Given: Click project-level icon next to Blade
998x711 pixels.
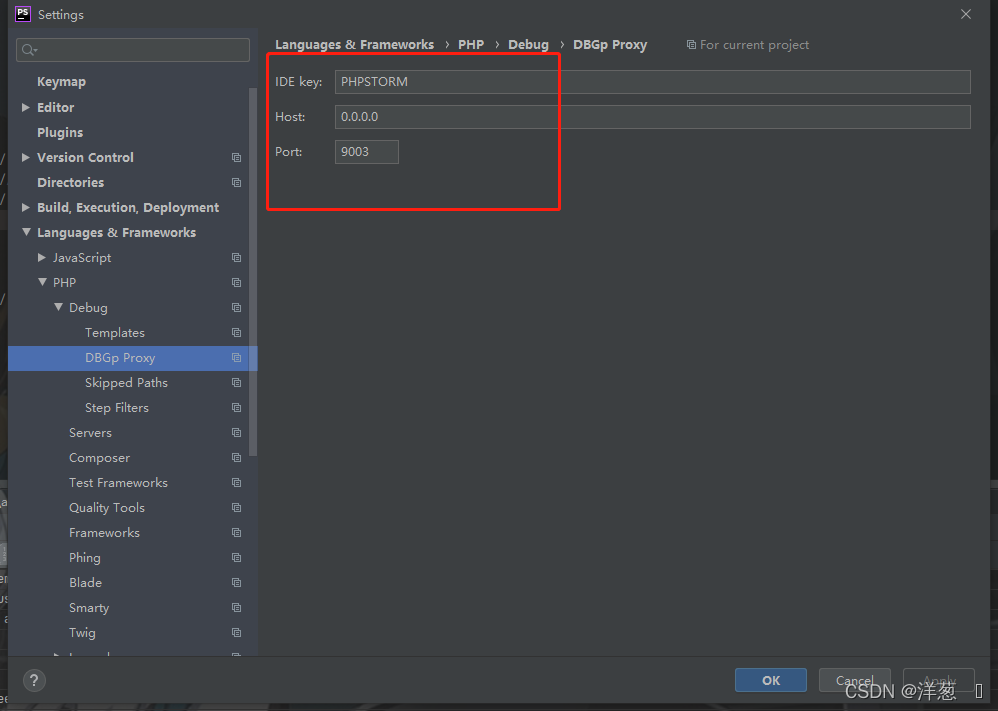Looking at the screenshot, I should pyautogui.click(x=237, y=582).
